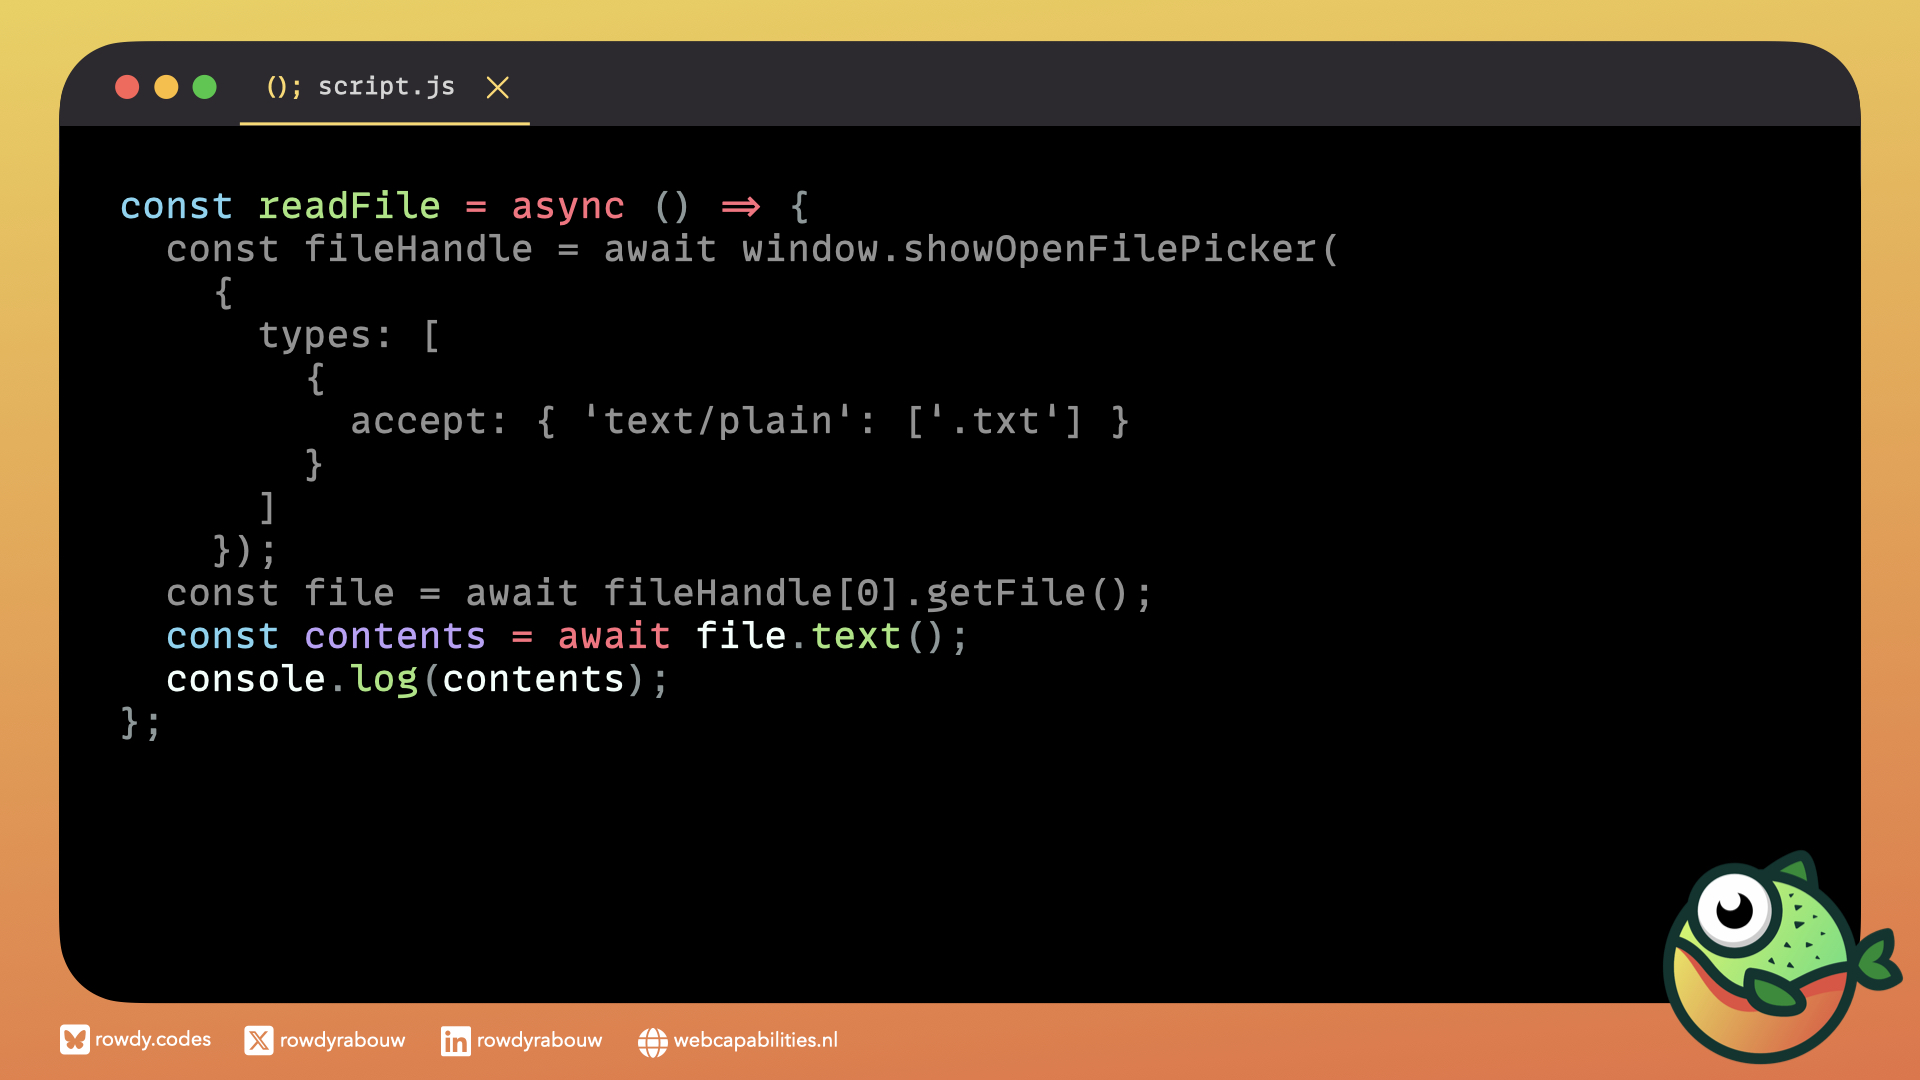Click the JavaScript file icon in tab
This screenshot has width=1920, height=1080.
click(283, 87)
